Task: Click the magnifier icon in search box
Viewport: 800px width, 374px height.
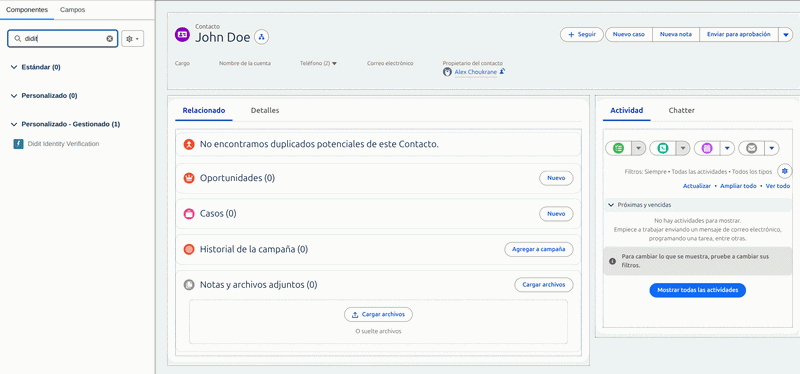Action: tap(18, 39)
